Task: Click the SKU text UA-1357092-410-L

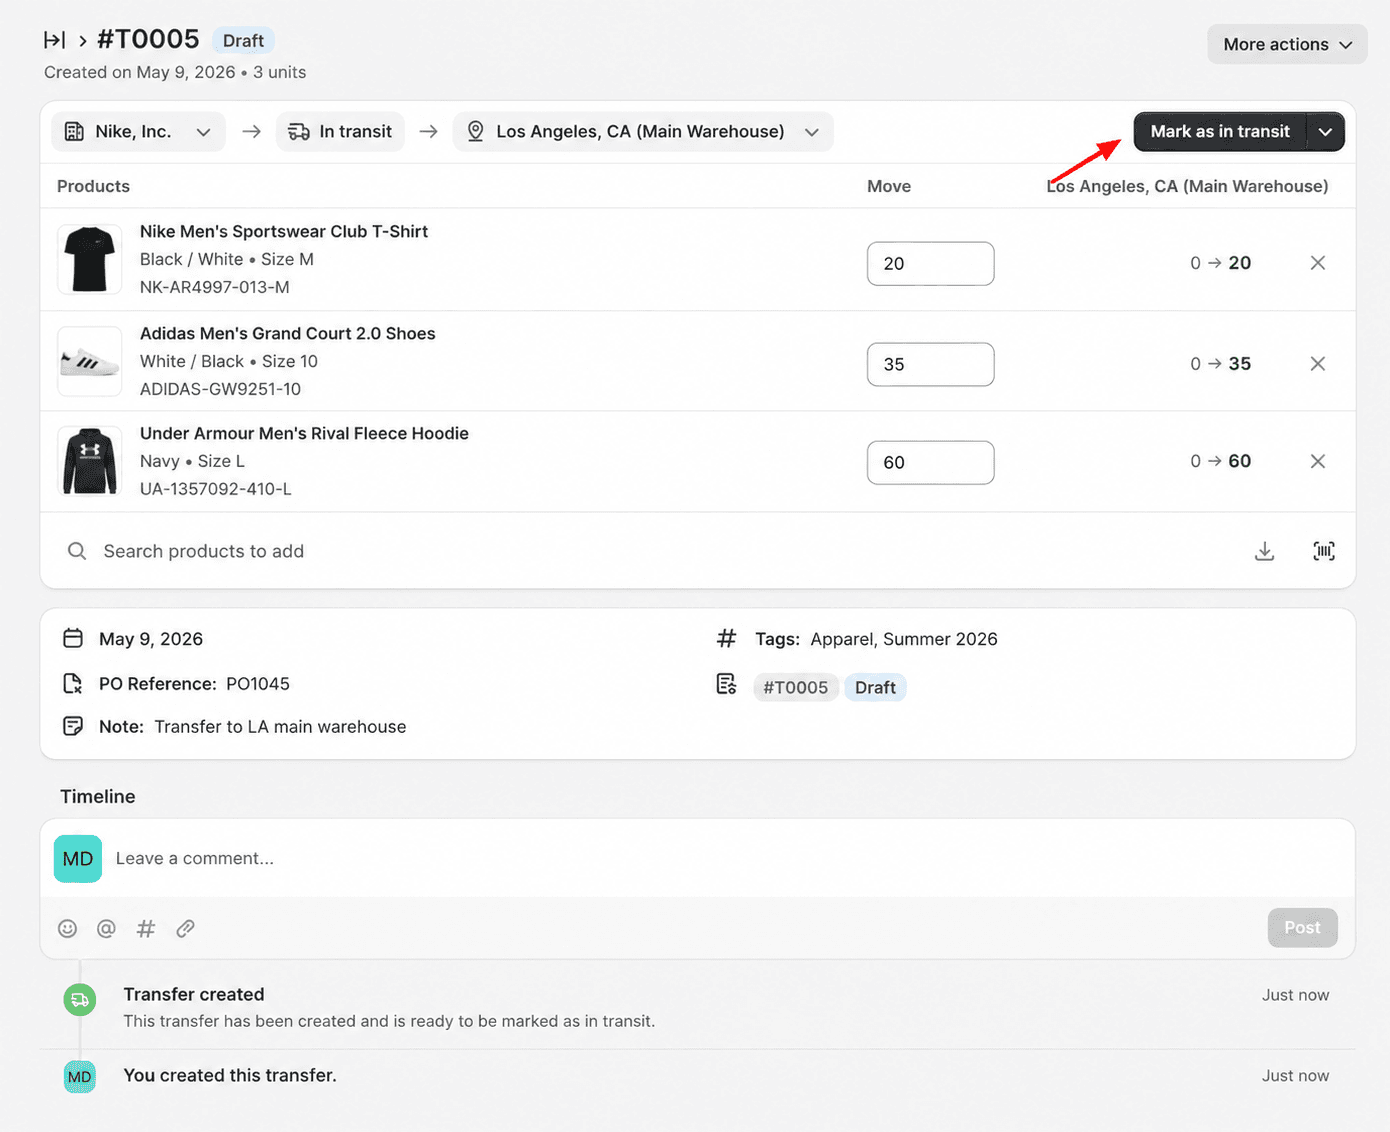Action: [216, 489]
